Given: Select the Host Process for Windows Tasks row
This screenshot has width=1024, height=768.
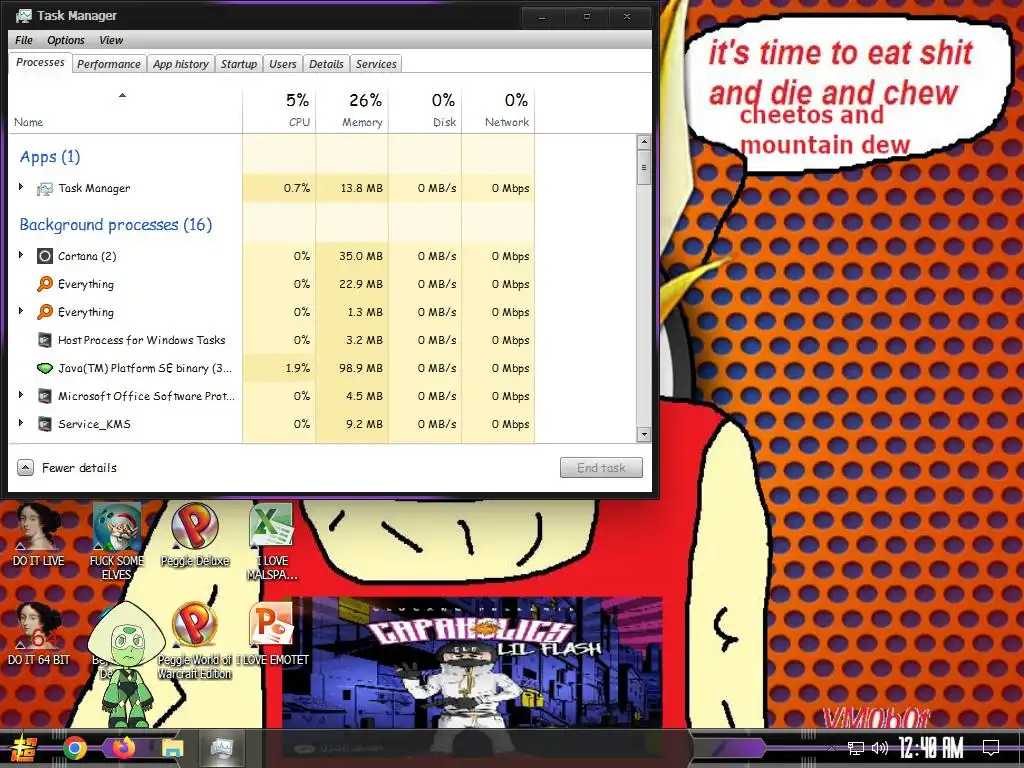Looking at the screenshot, I should (272, 340).
